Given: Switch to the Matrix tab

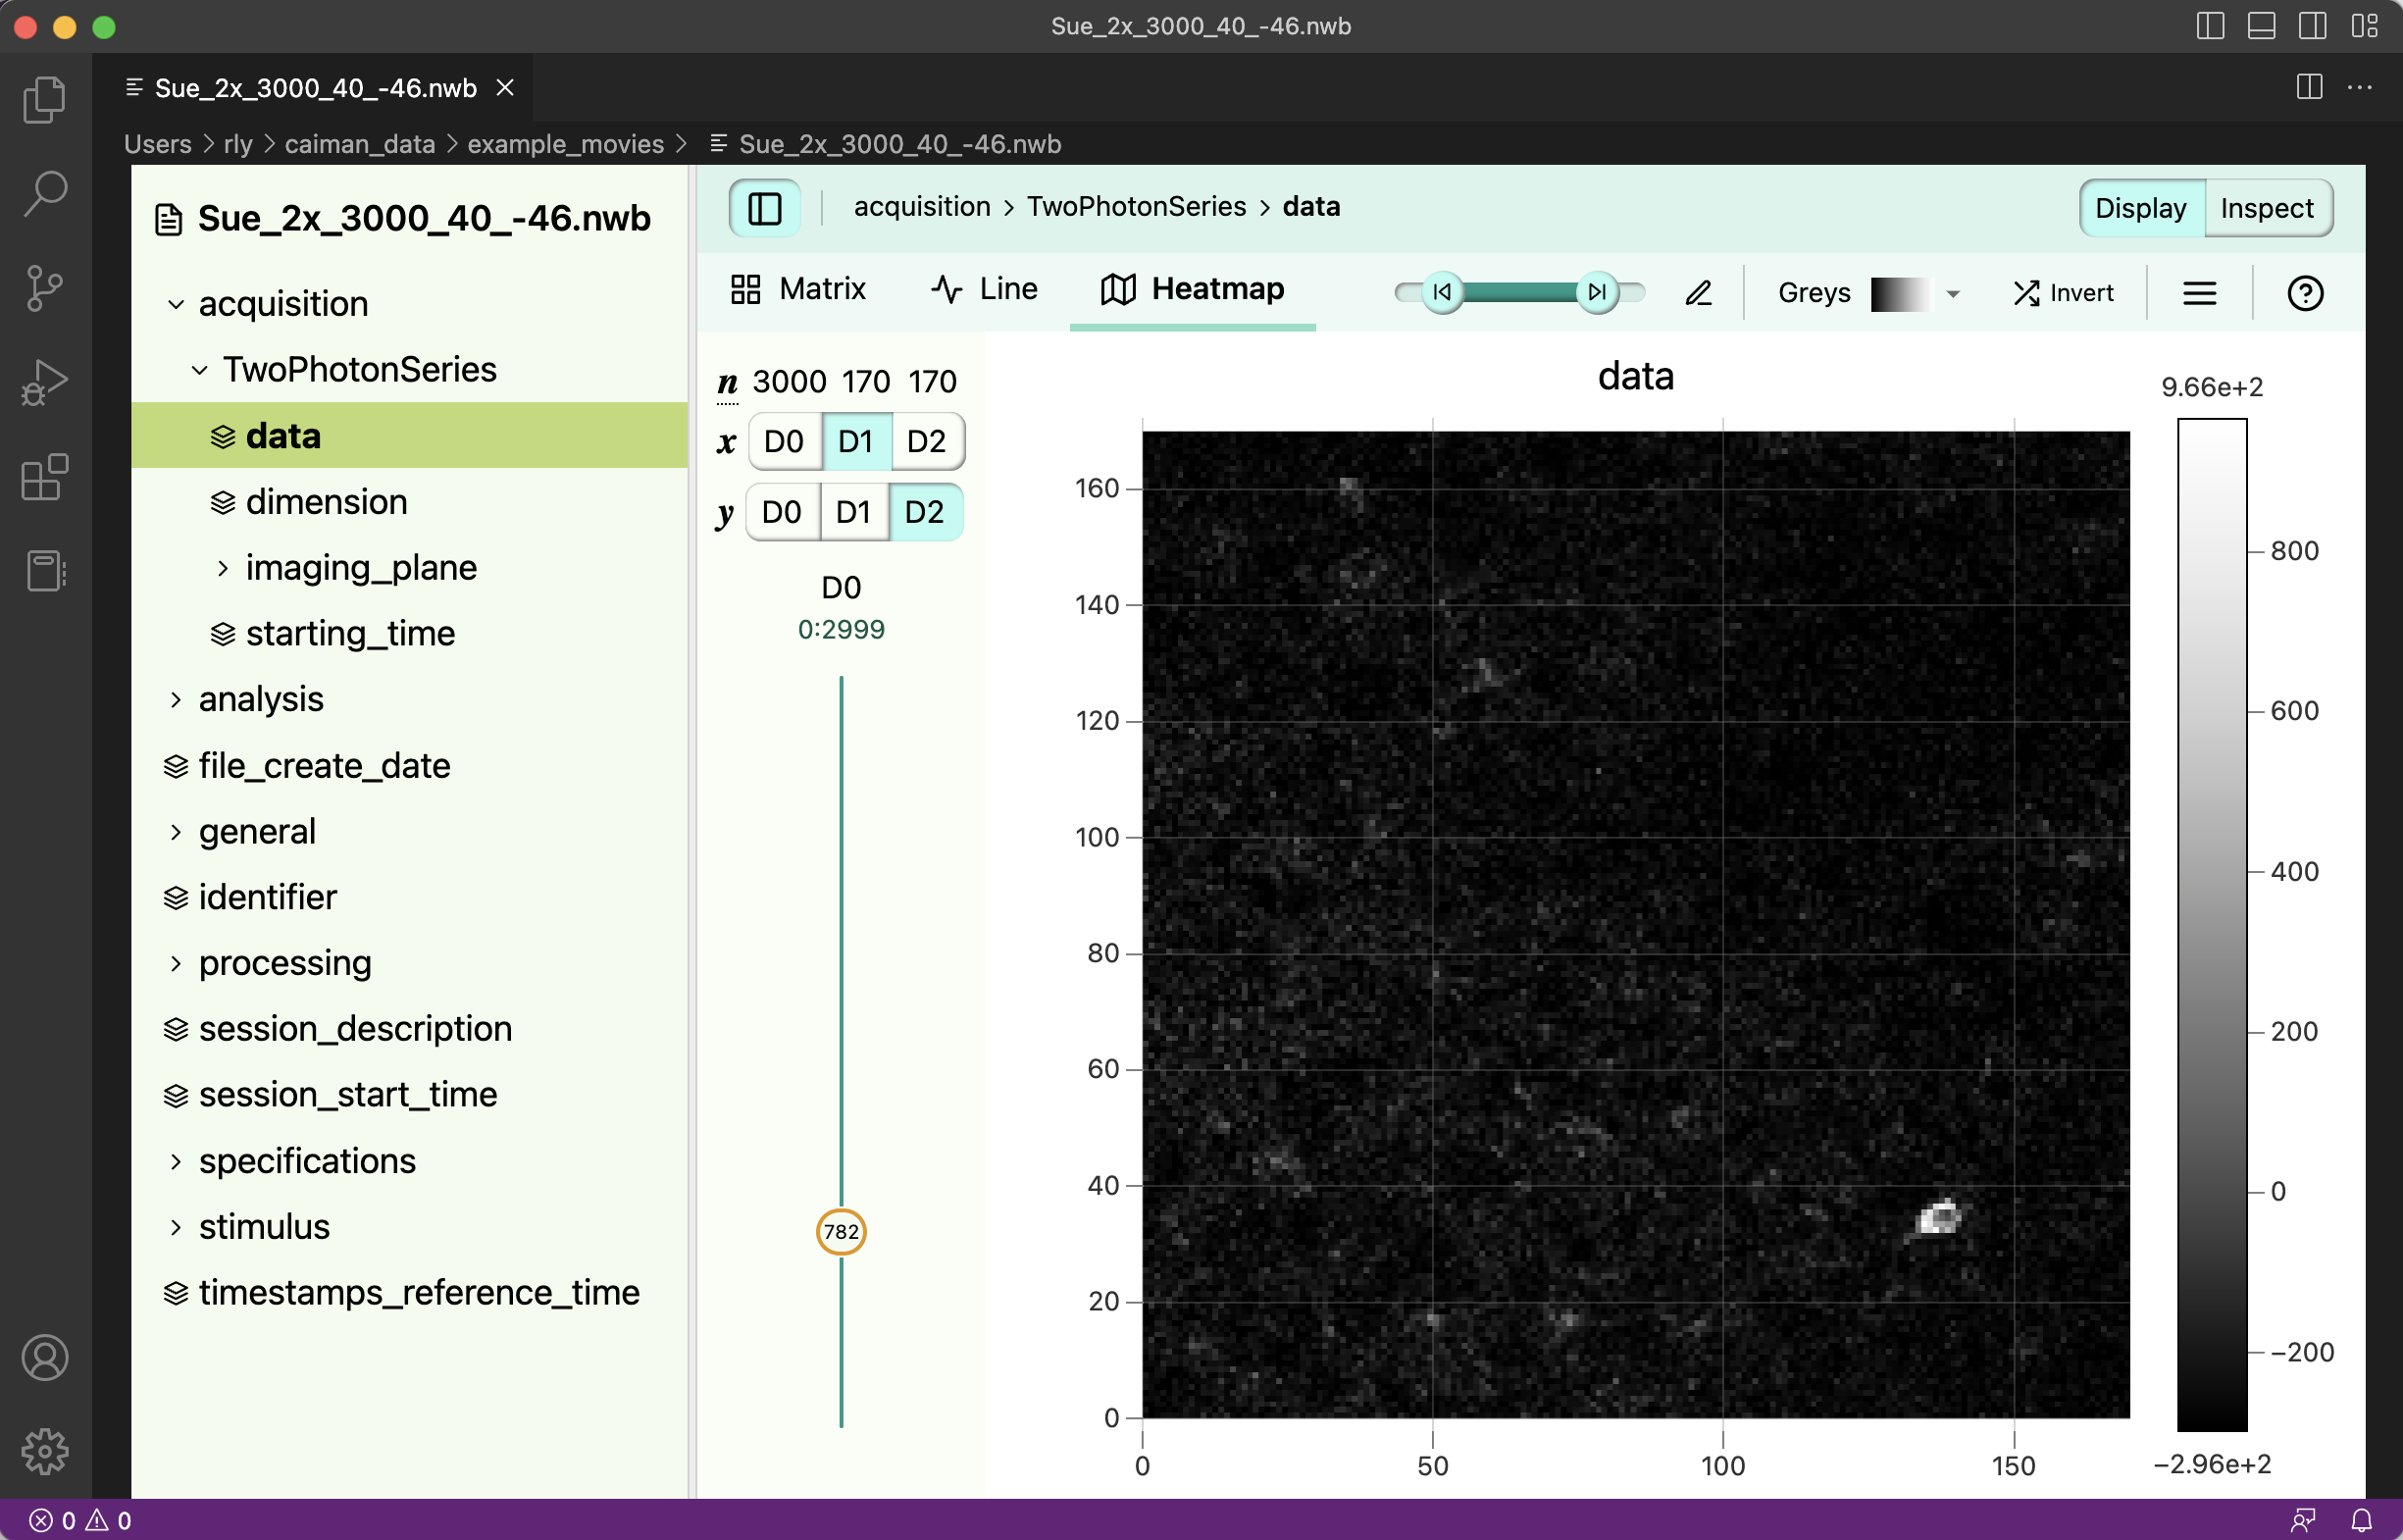Looking at the screenshot, I should click(798, 289).
